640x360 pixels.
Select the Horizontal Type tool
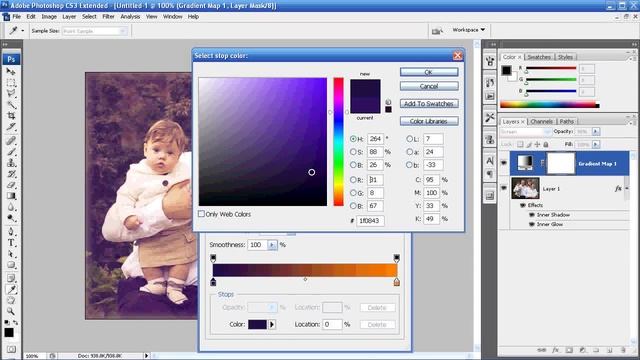11,243
